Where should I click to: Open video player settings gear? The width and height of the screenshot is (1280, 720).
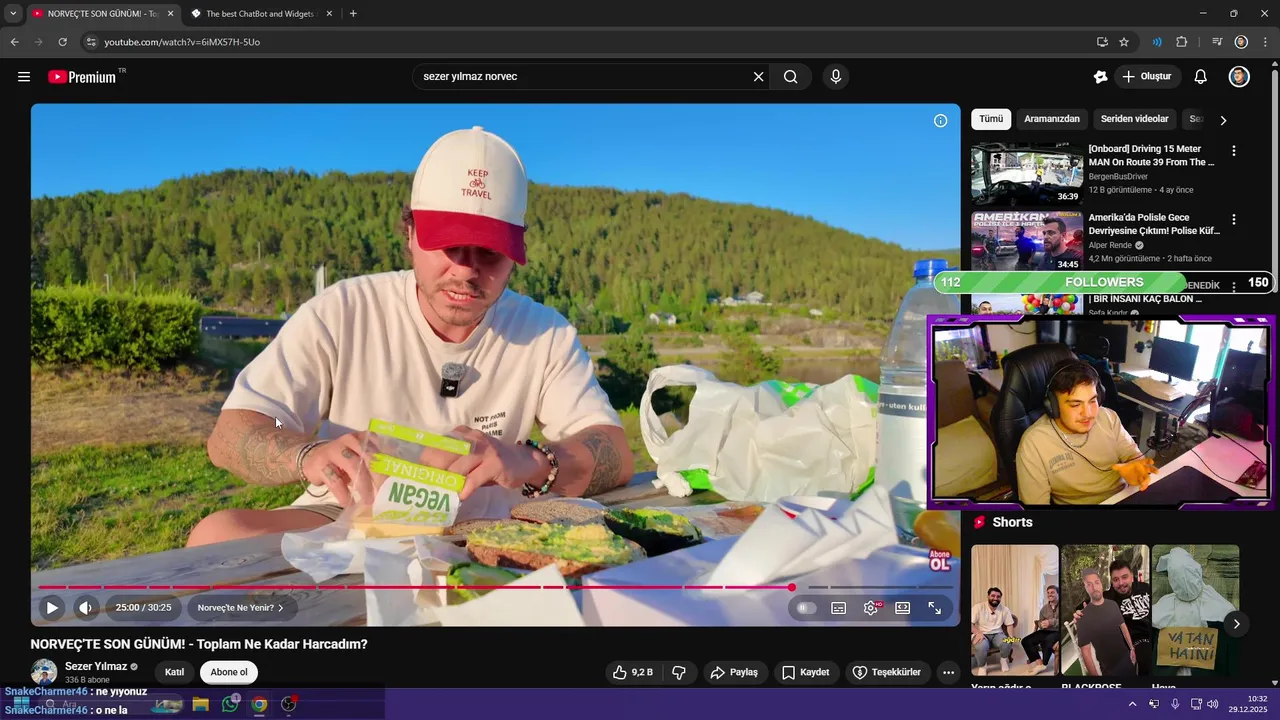871,607
